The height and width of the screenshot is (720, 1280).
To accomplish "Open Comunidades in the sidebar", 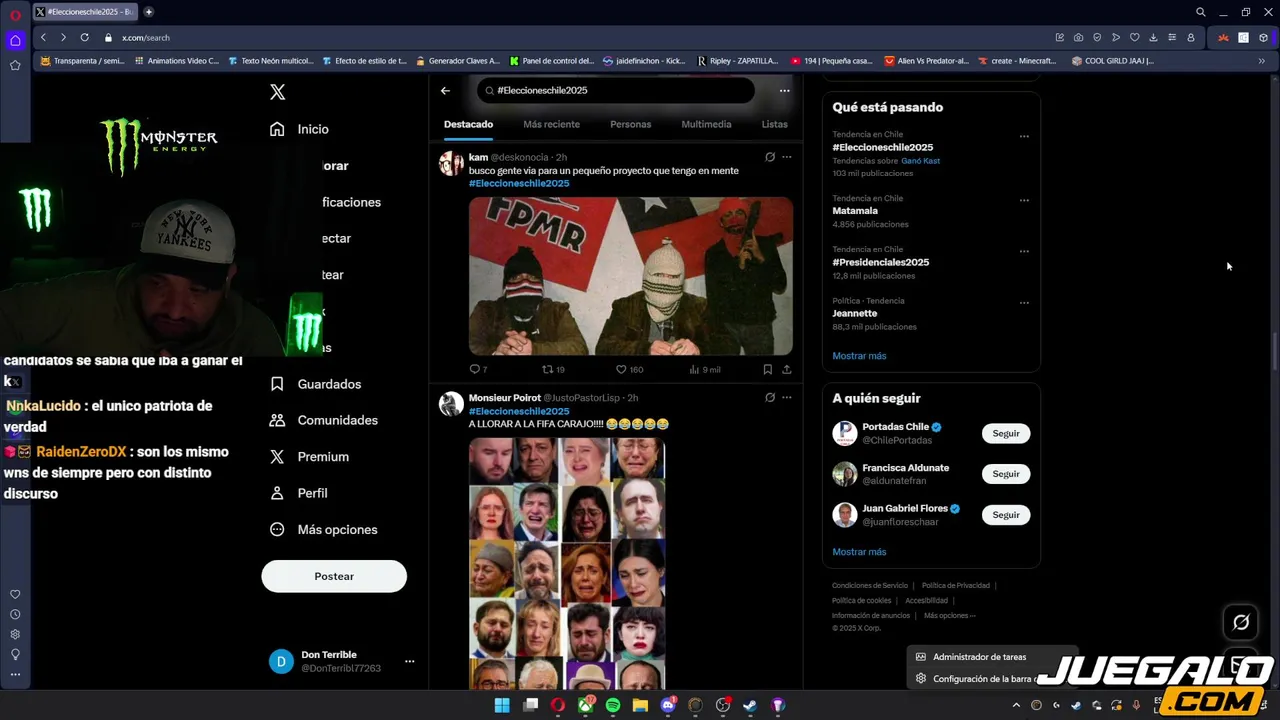I will (323, 420).
